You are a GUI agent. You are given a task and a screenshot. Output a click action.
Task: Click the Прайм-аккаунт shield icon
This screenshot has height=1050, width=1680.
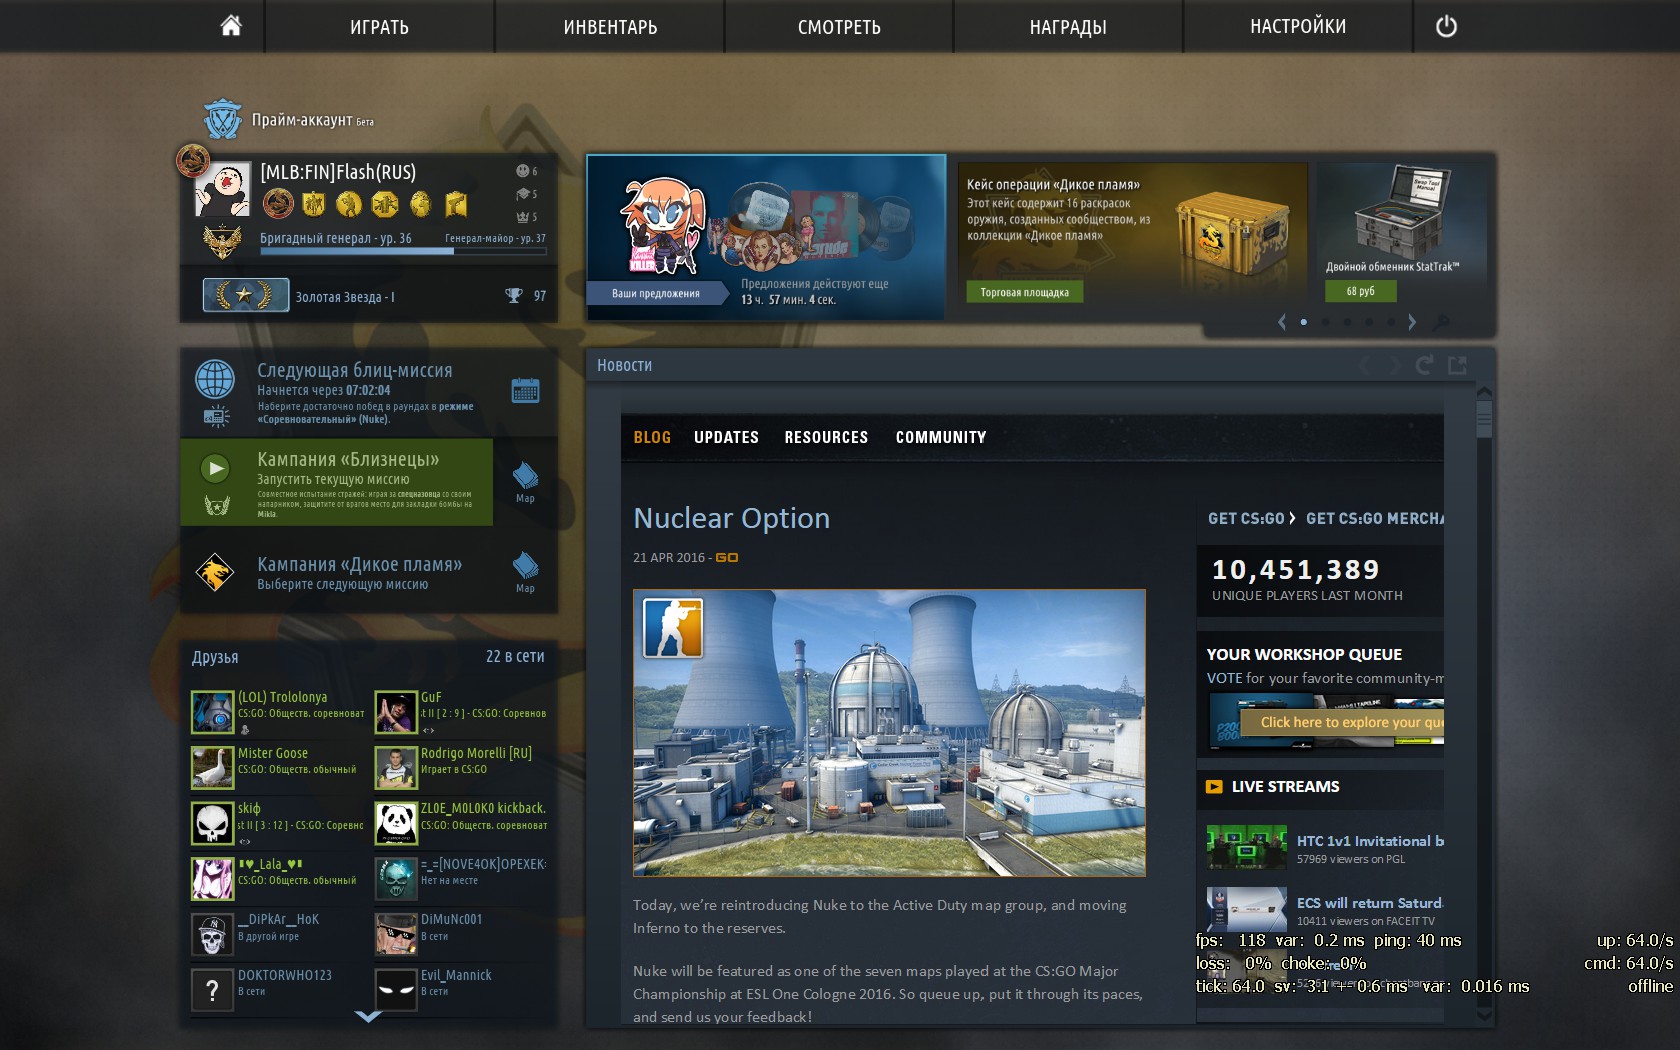pos(222,119)
